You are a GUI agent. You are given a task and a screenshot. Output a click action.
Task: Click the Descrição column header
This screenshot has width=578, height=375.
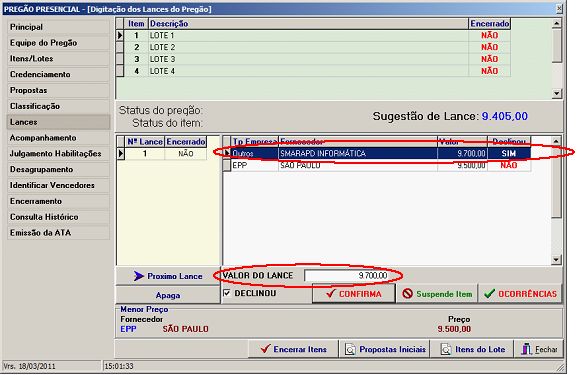tap(309, 24)
